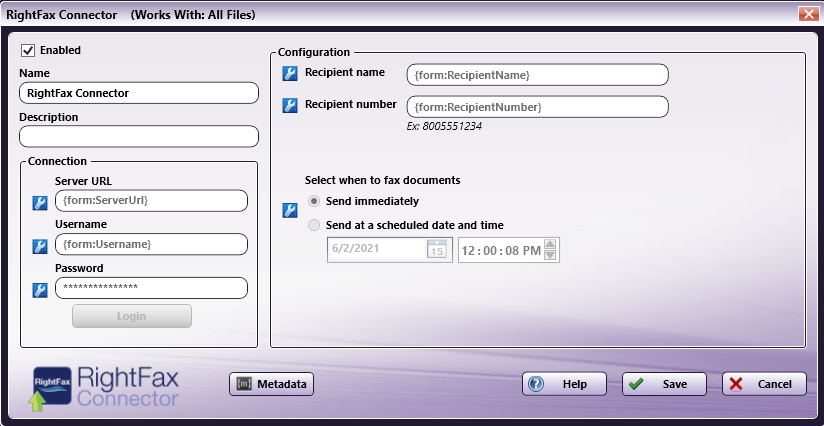Click the empty Description field
This screenshot has width=824, height=426.
tap(139, 137)
